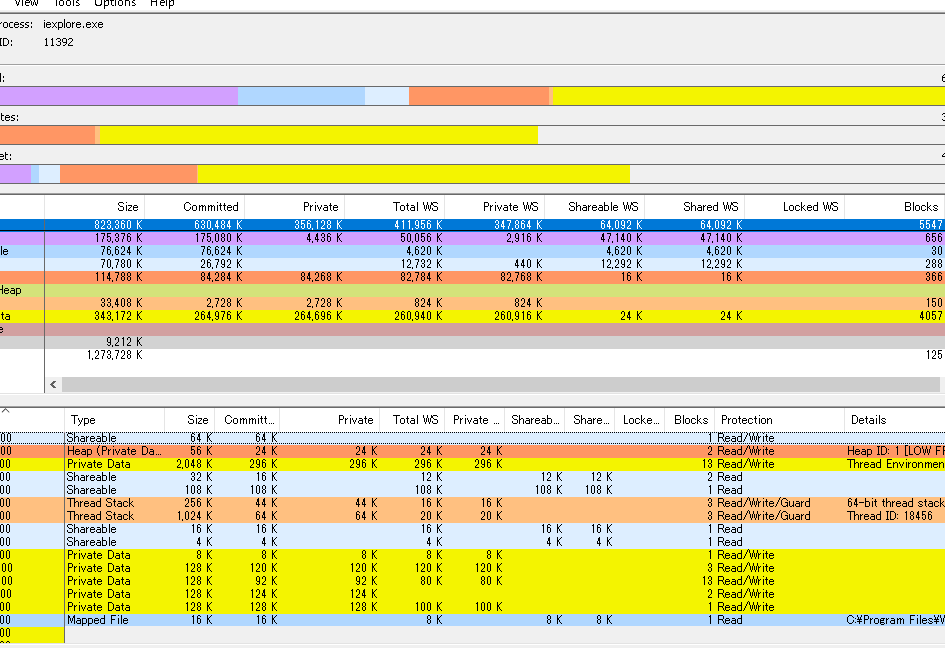Open the Tools menu

point(67,4)
